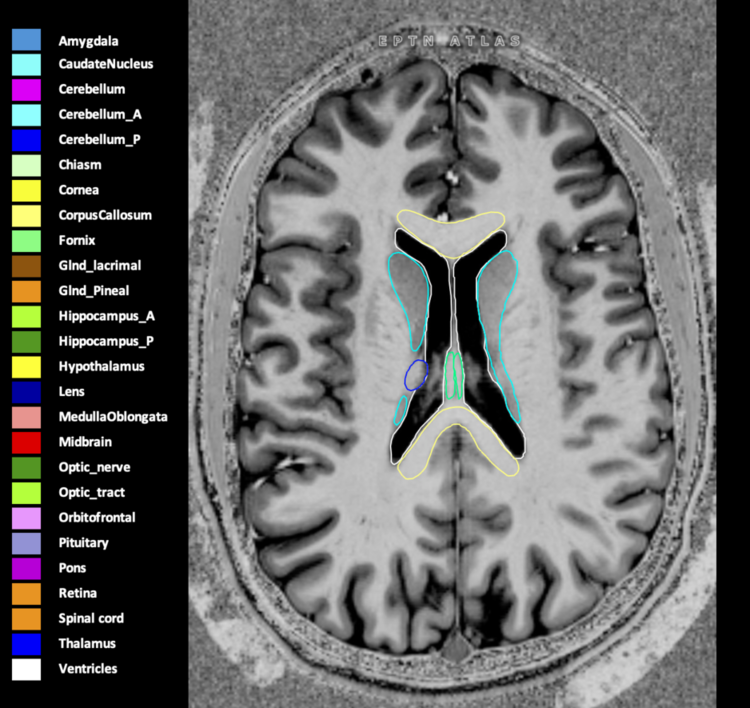Click the Orbitofrontal legend label
This screenshot has height=708, width=750.
click(97, 518)
